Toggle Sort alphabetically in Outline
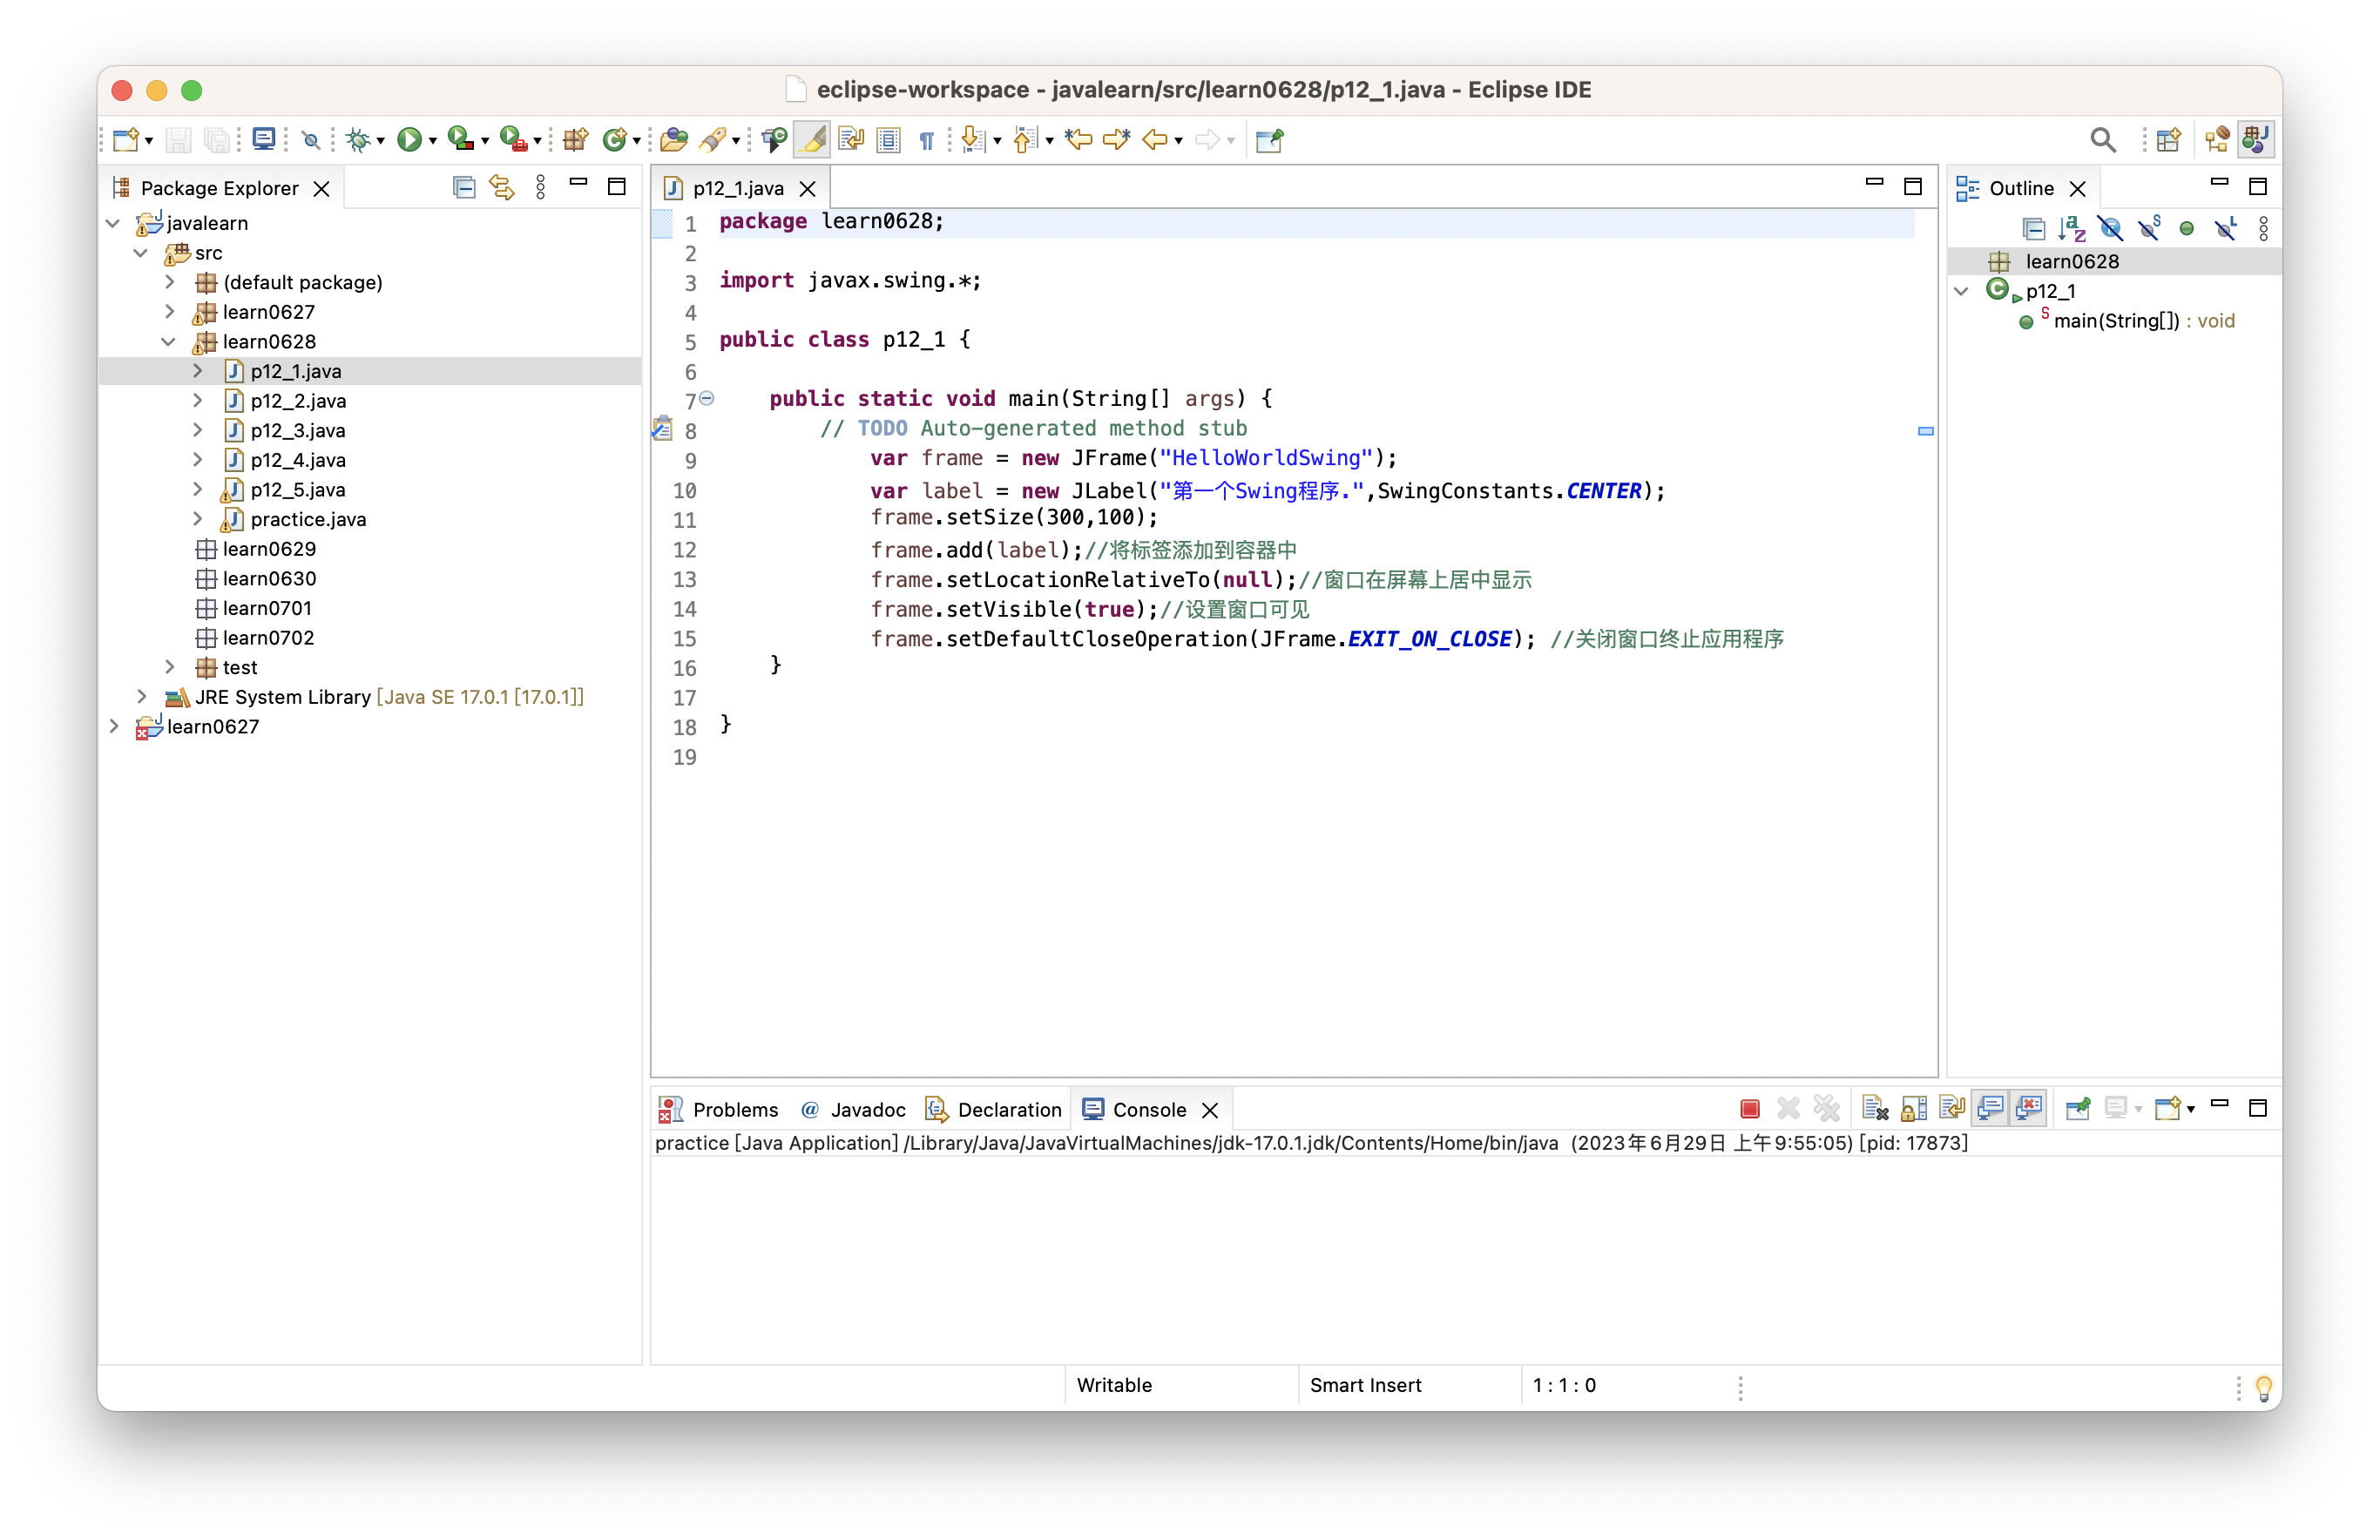2380x1540 pixels. point(2072,229)
